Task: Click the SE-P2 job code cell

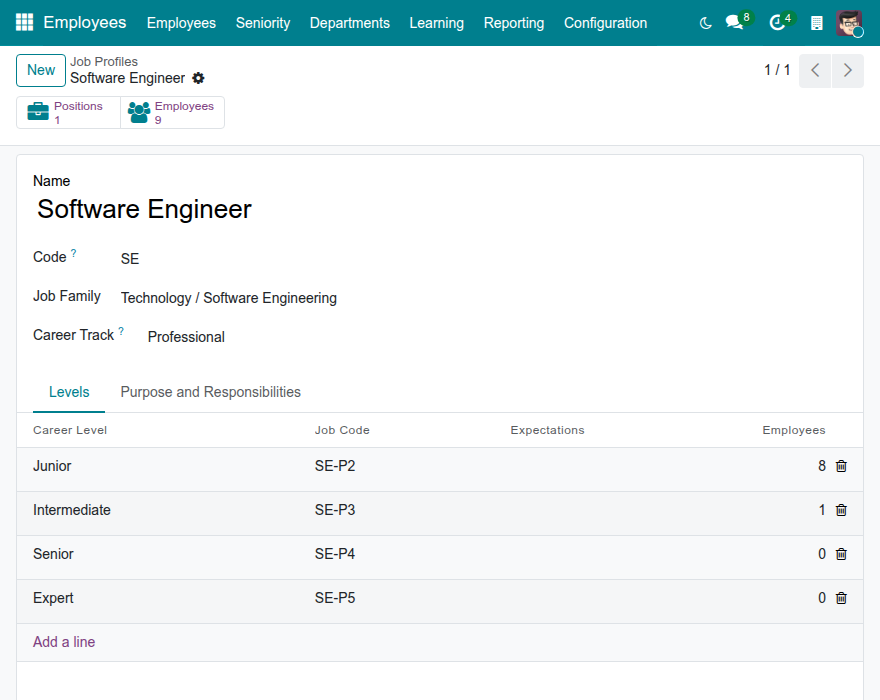Action: pos(335,466)
